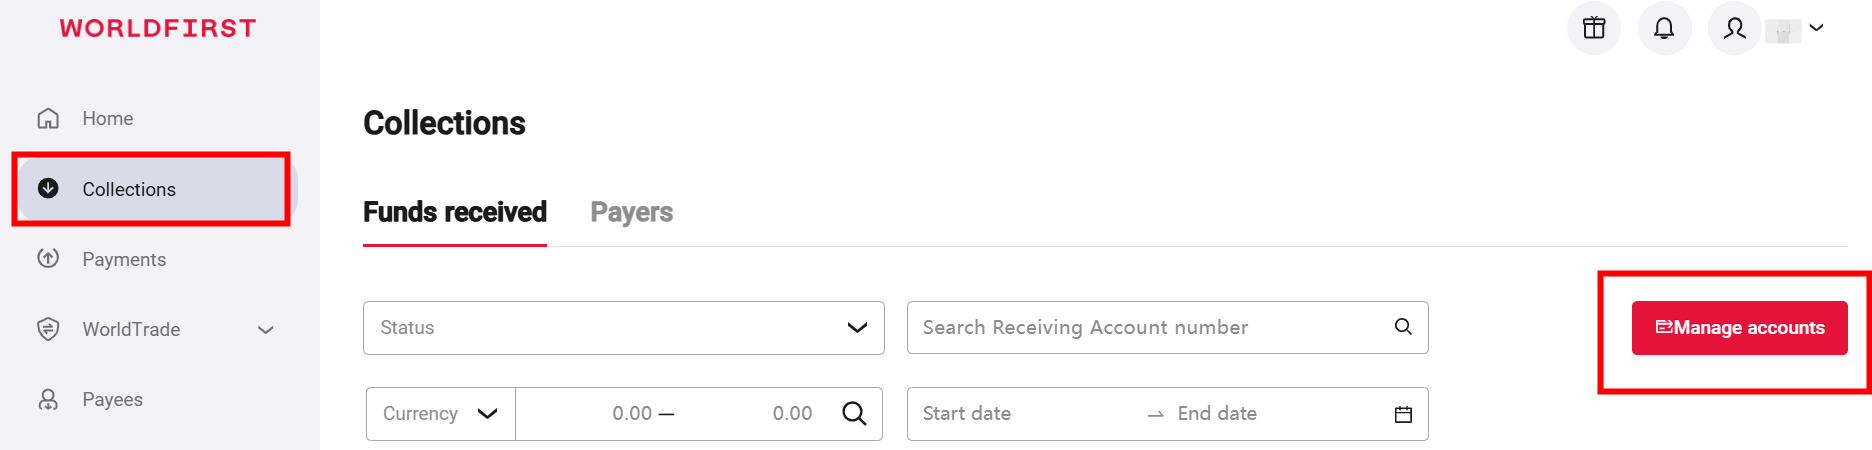Click the amount range search magnifier
1872x450 pixels.
tap(854, 414)
